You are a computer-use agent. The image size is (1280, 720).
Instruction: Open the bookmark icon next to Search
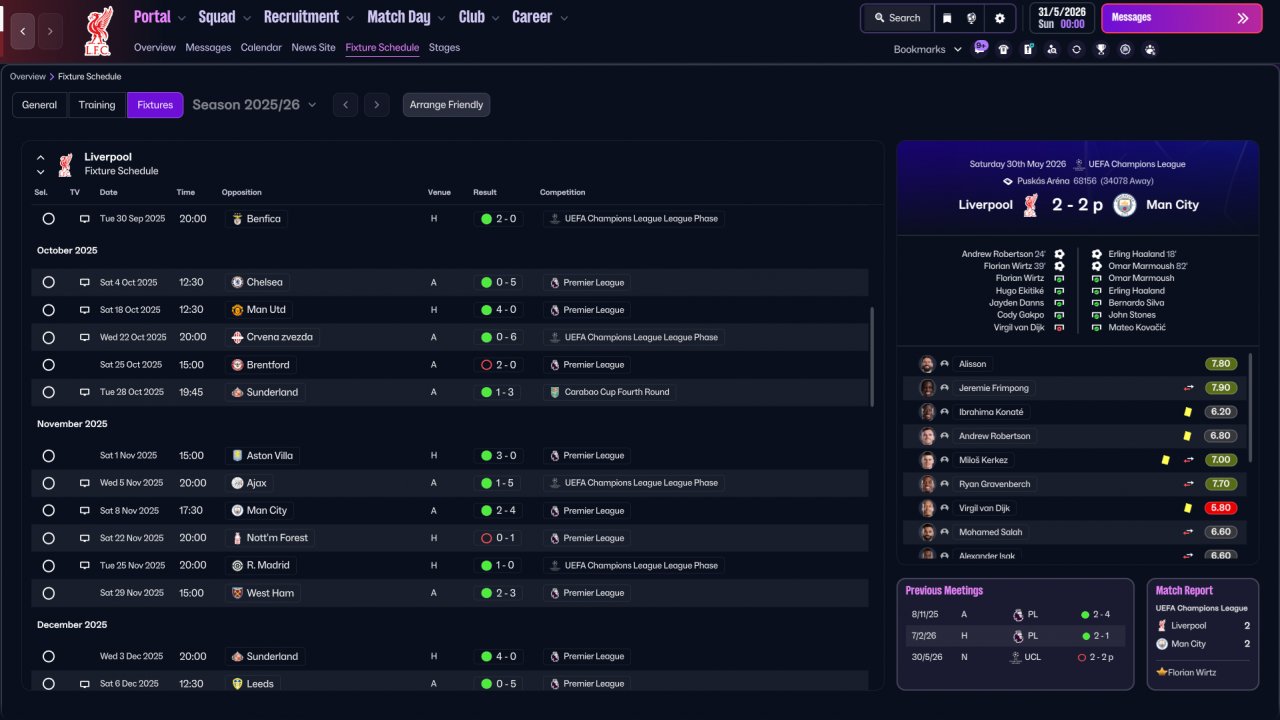[x=947, y=18]
